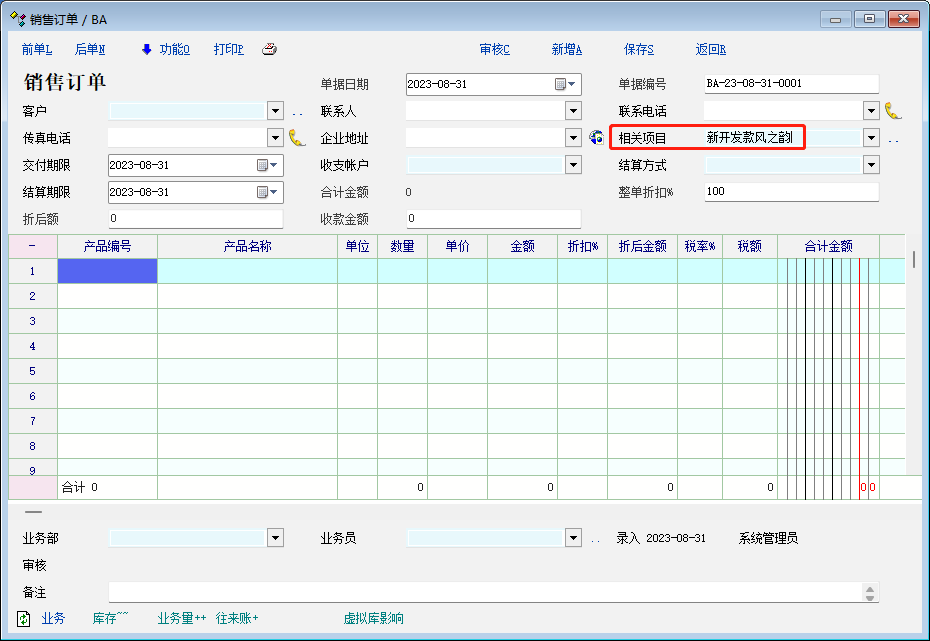This screenshot has width=930, height=641.
Task: Click the 保存 button
Action: [638, 49]
